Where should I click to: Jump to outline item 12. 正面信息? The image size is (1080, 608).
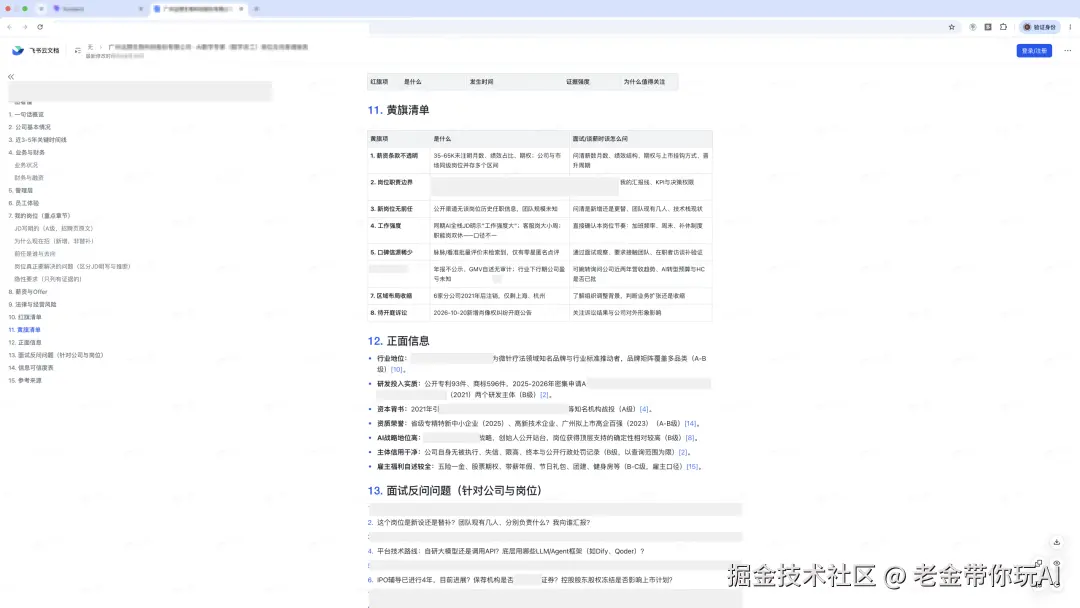pyautogui.click(x=25, y=342)
